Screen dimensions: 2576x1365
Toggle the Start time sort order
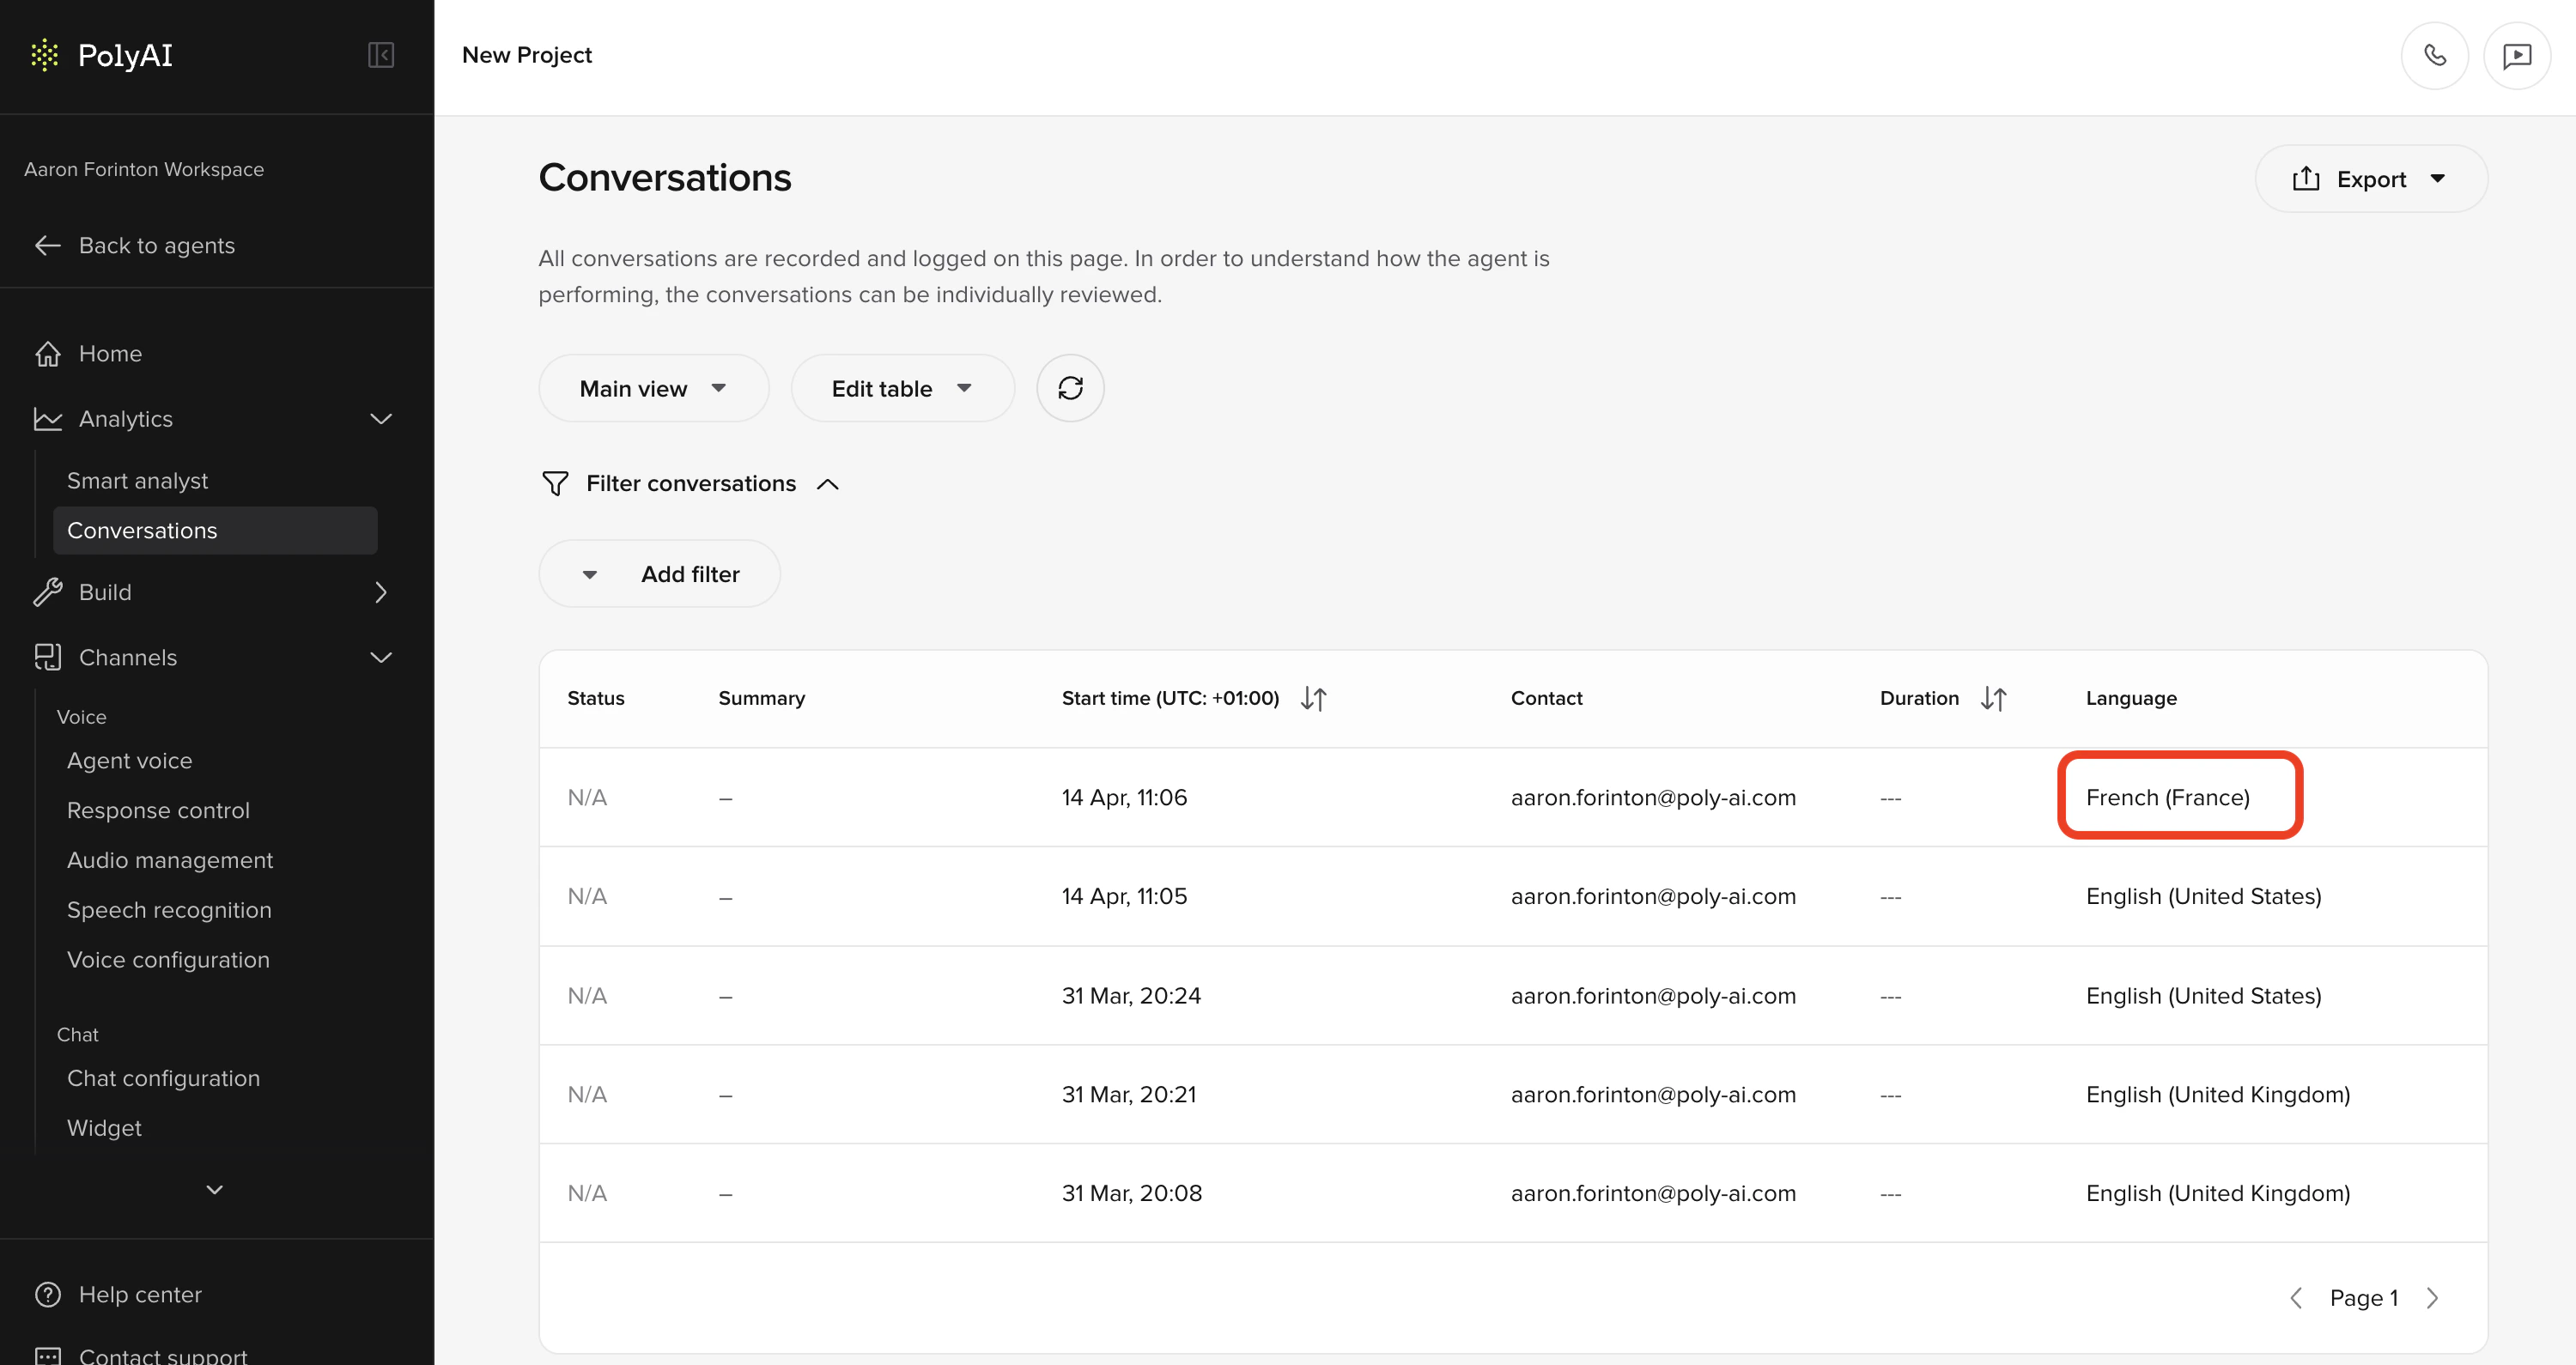pos(1314,698)
